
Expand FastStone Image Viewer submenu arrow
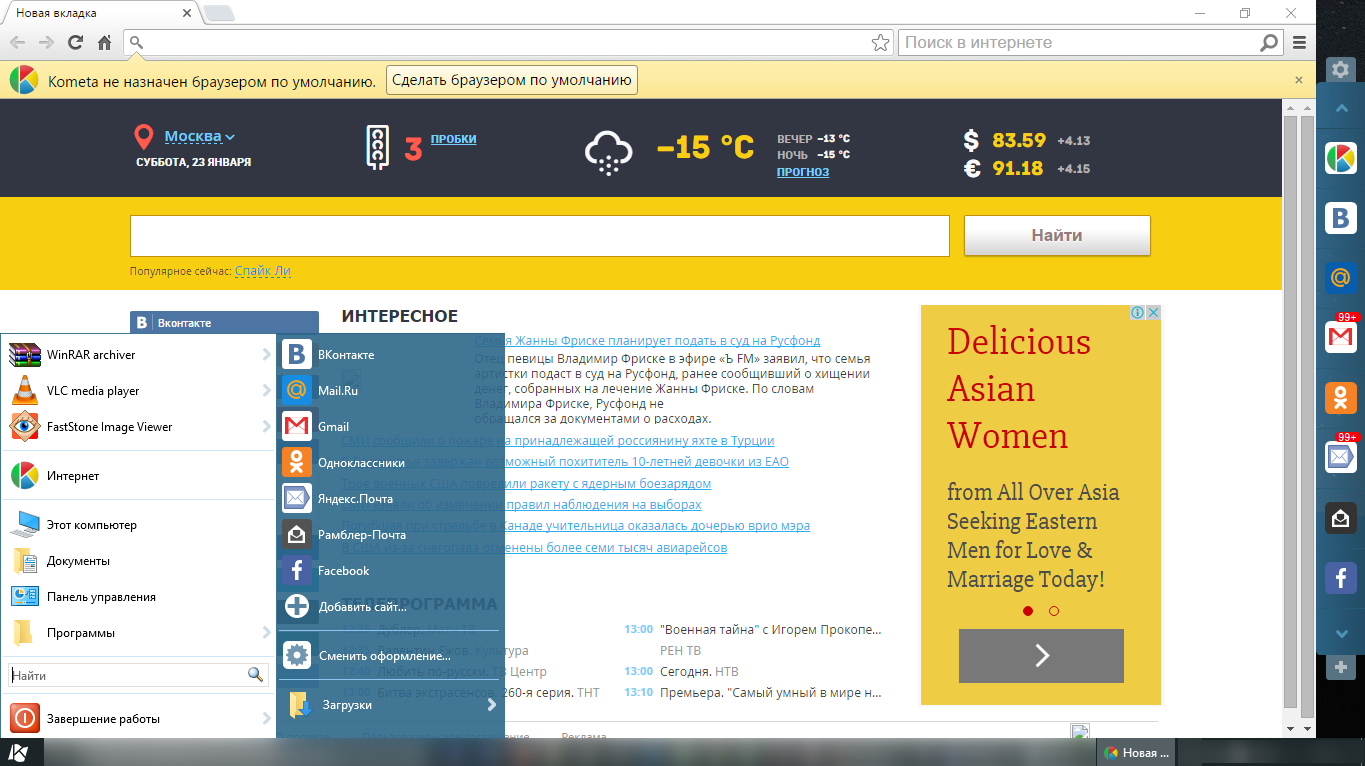[x=267, y=427]
